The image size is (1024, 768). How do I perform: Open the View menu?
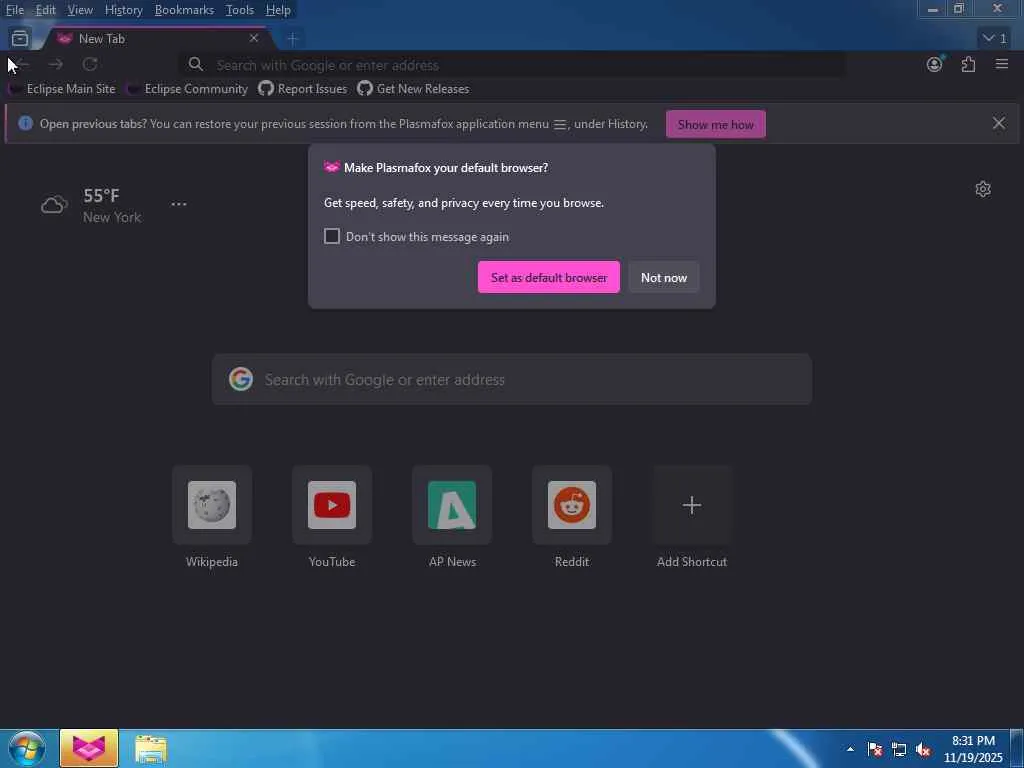80,10
